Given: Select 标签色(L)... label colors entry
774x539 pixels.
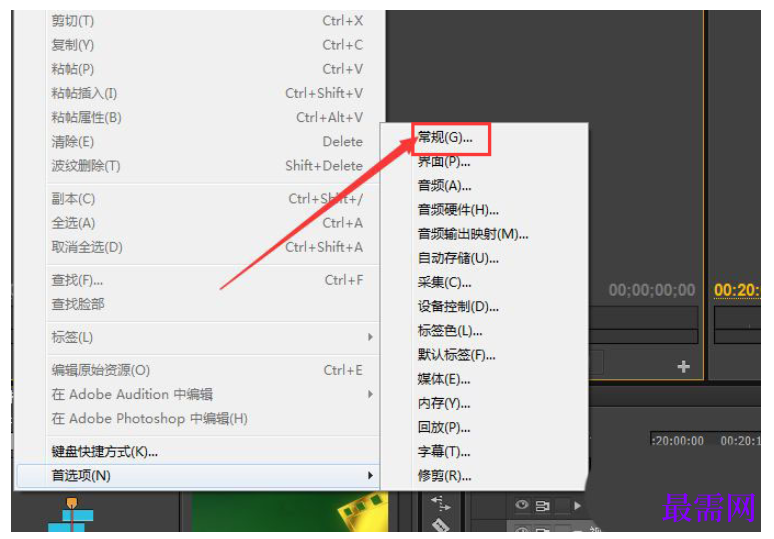Looking at the screenshot, I should click(450, 331).
